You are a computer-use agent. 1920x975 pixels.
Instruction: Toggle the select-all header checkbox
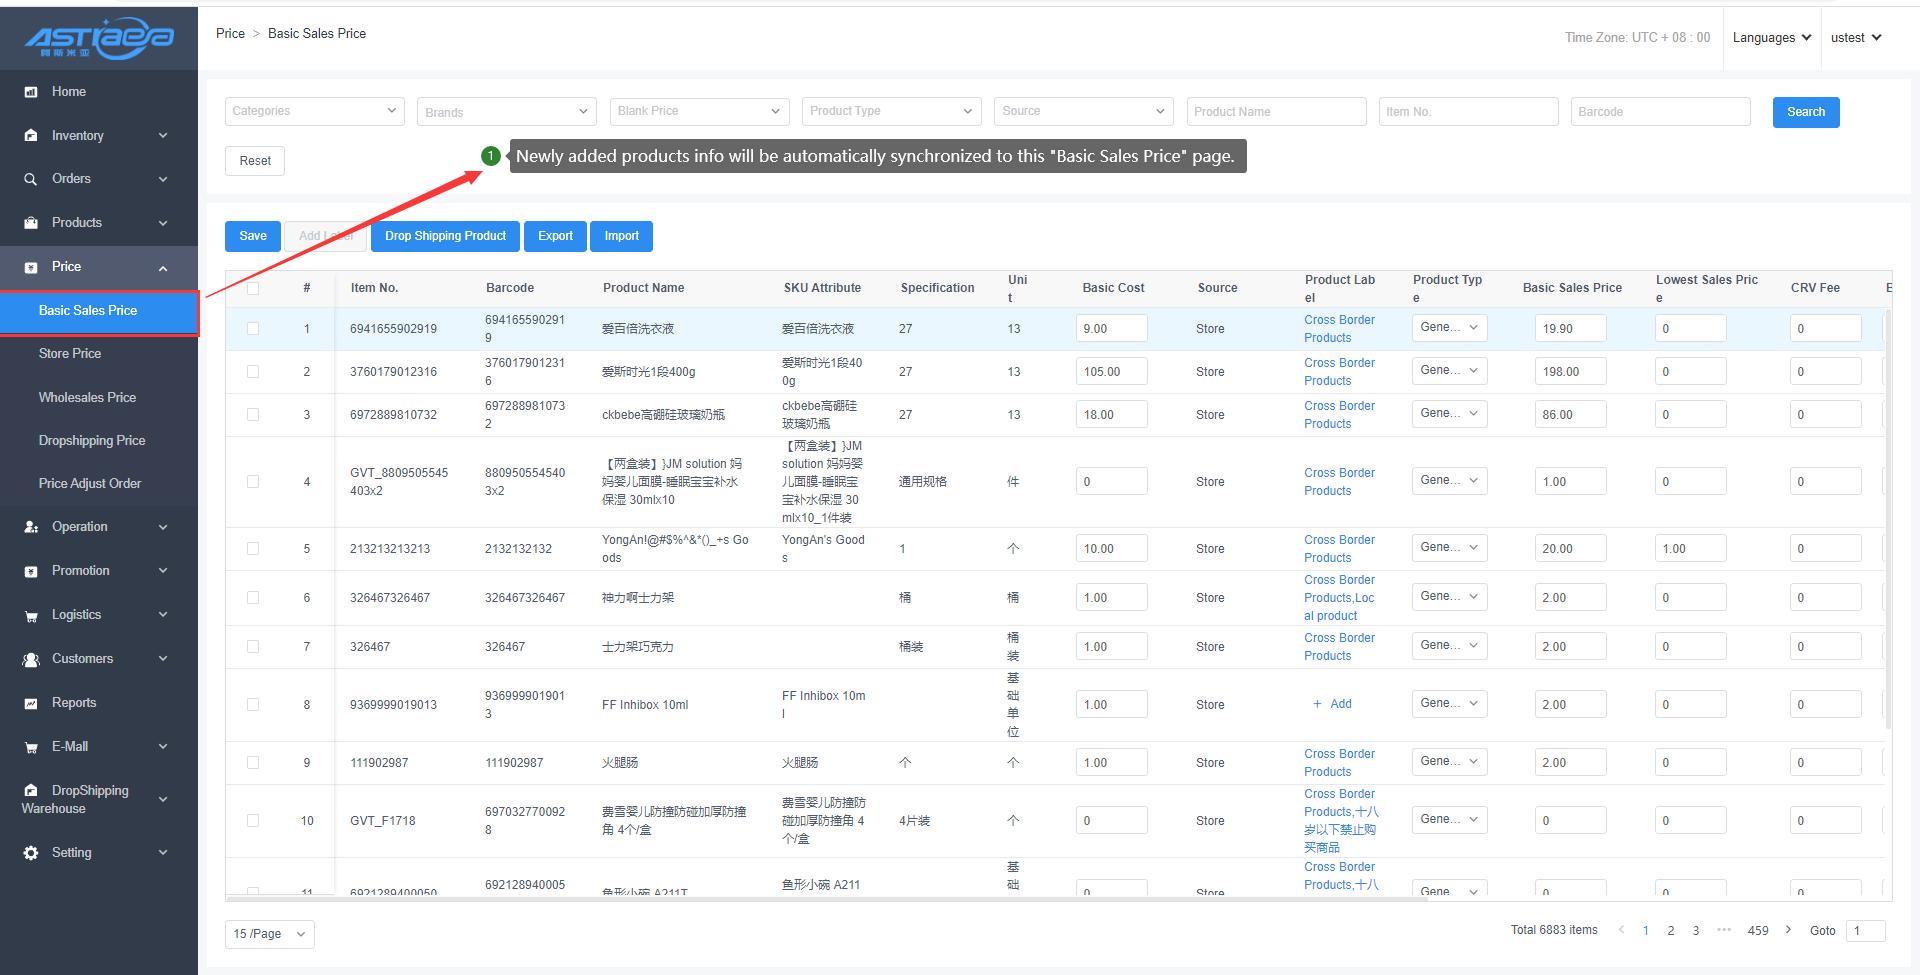(x=253, y=288)
